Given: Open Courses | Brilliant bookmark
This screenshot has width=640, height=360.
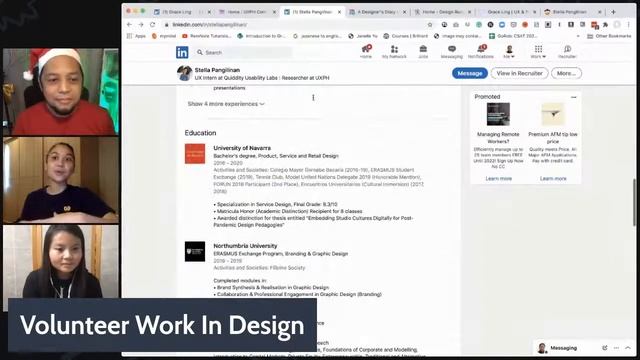Looking at the screenshot, I should (x=406, y=36).
